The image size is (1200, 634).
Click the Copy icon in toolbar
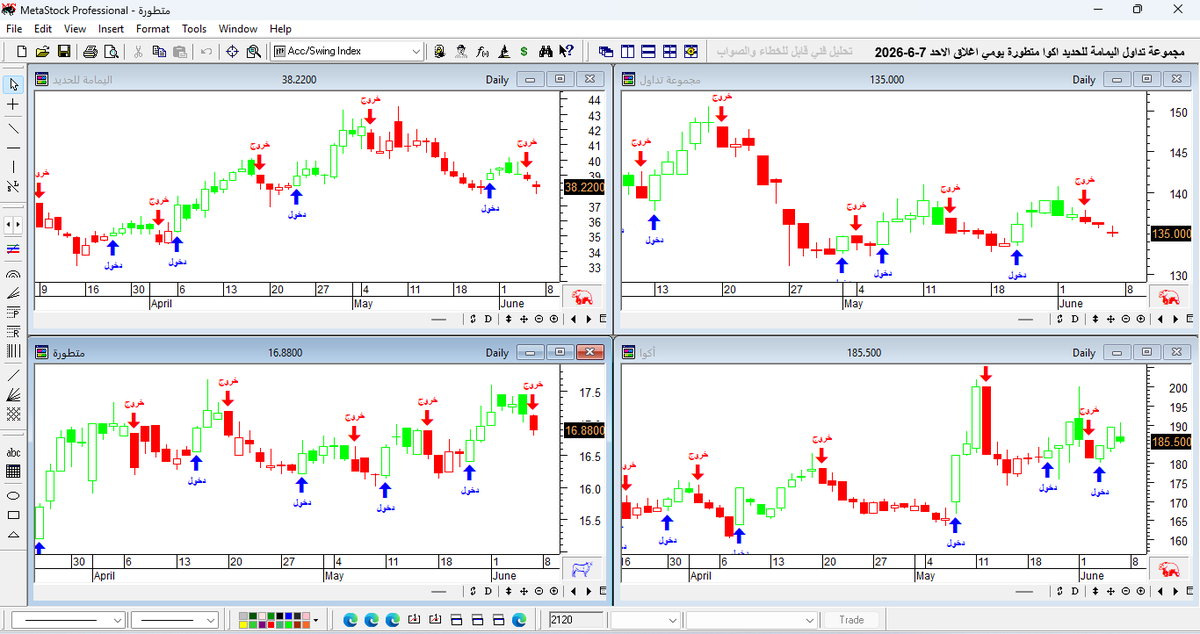coord(159,51)
